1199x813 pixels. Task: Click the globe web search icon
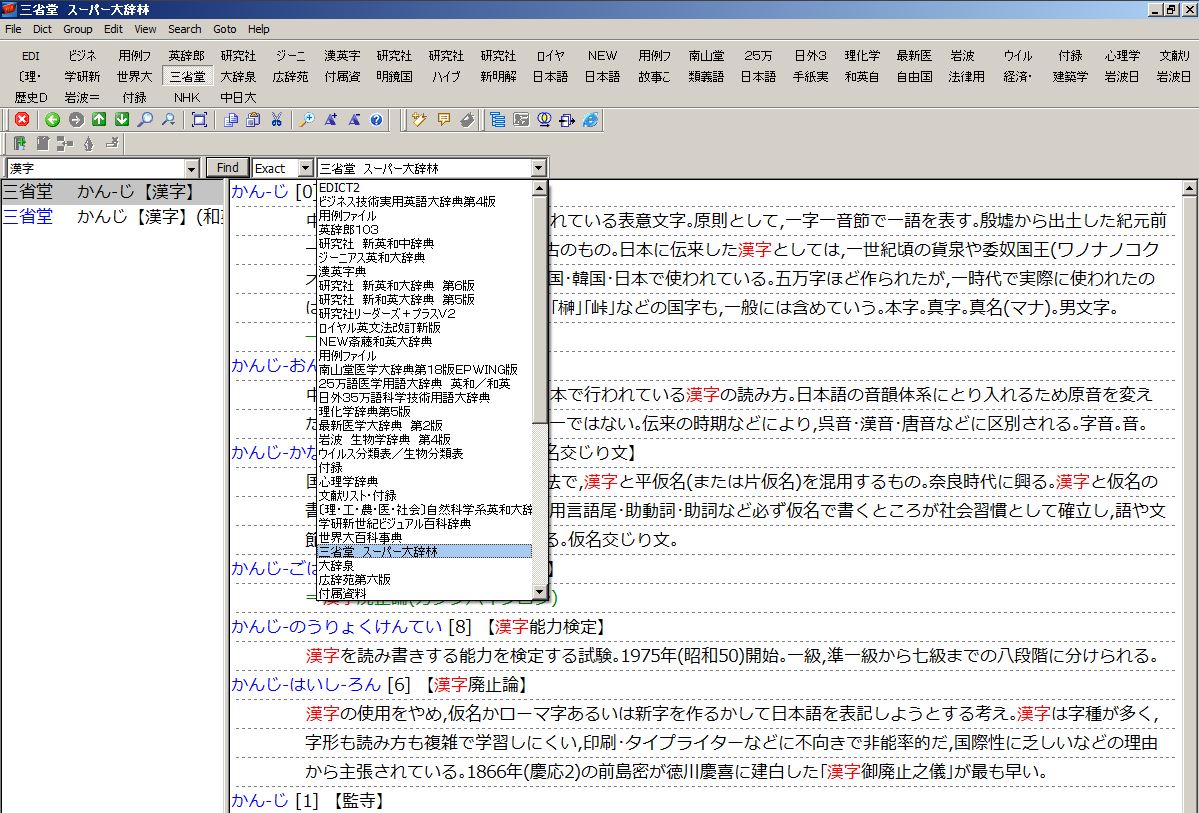(544, 119)
